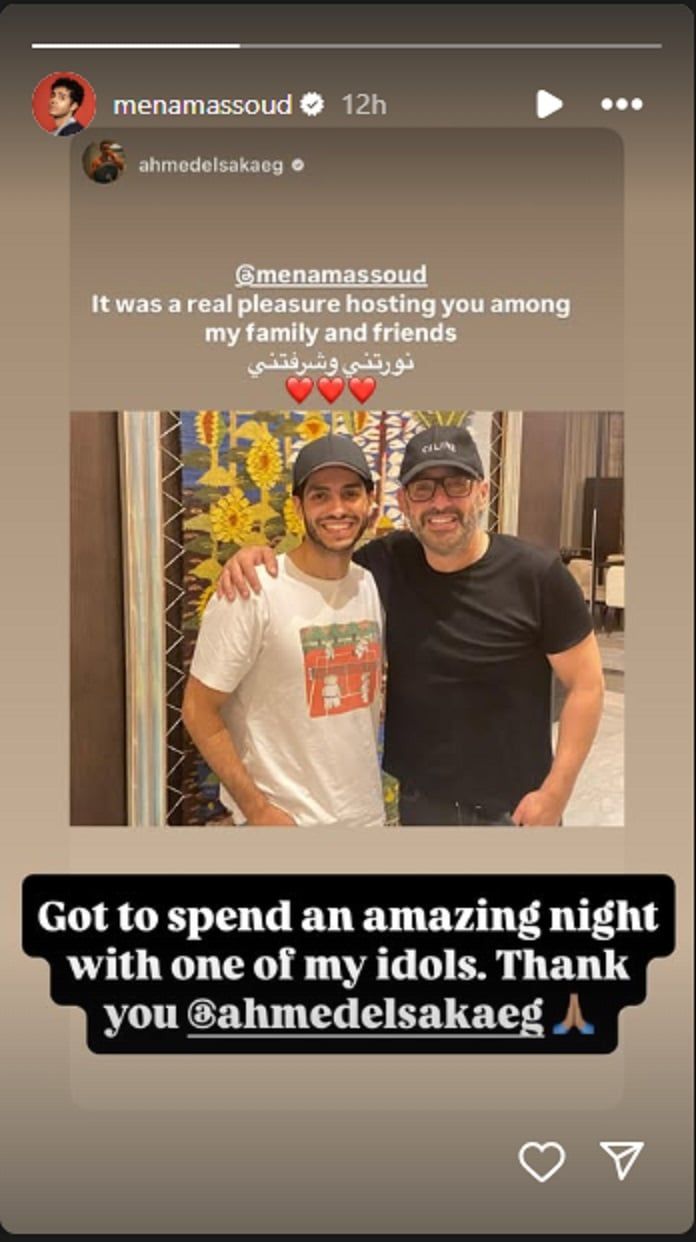
Task: Click the unfilled portion of the progress bar
Action: click(451, 45)
